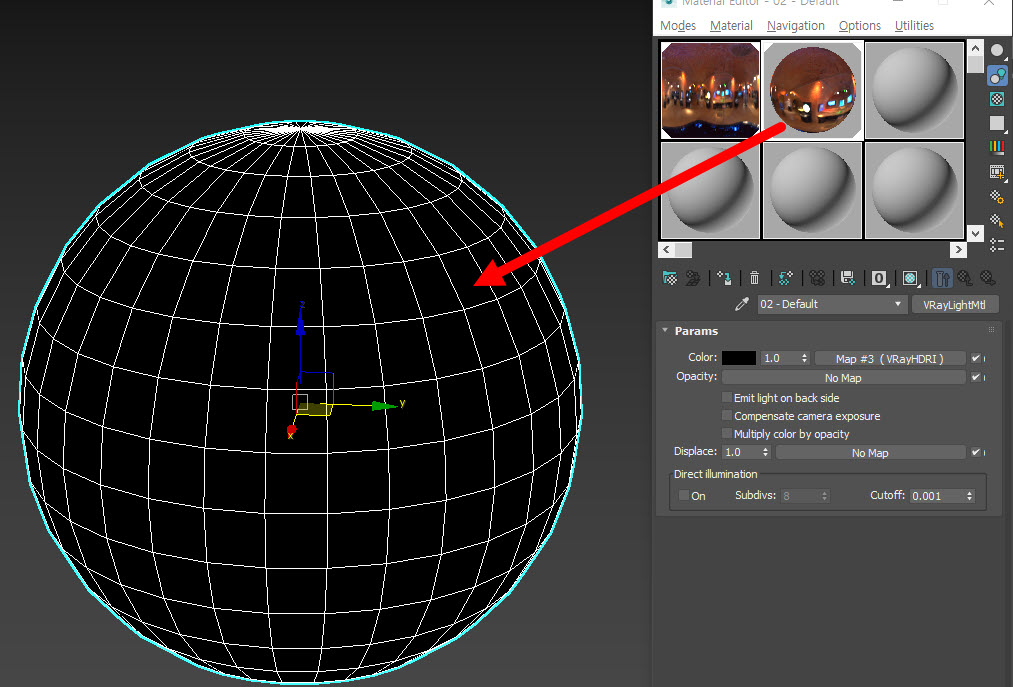Select the HDRI sphere sample slot
This screenshot has height=687, width=1013.
[813, 90]
